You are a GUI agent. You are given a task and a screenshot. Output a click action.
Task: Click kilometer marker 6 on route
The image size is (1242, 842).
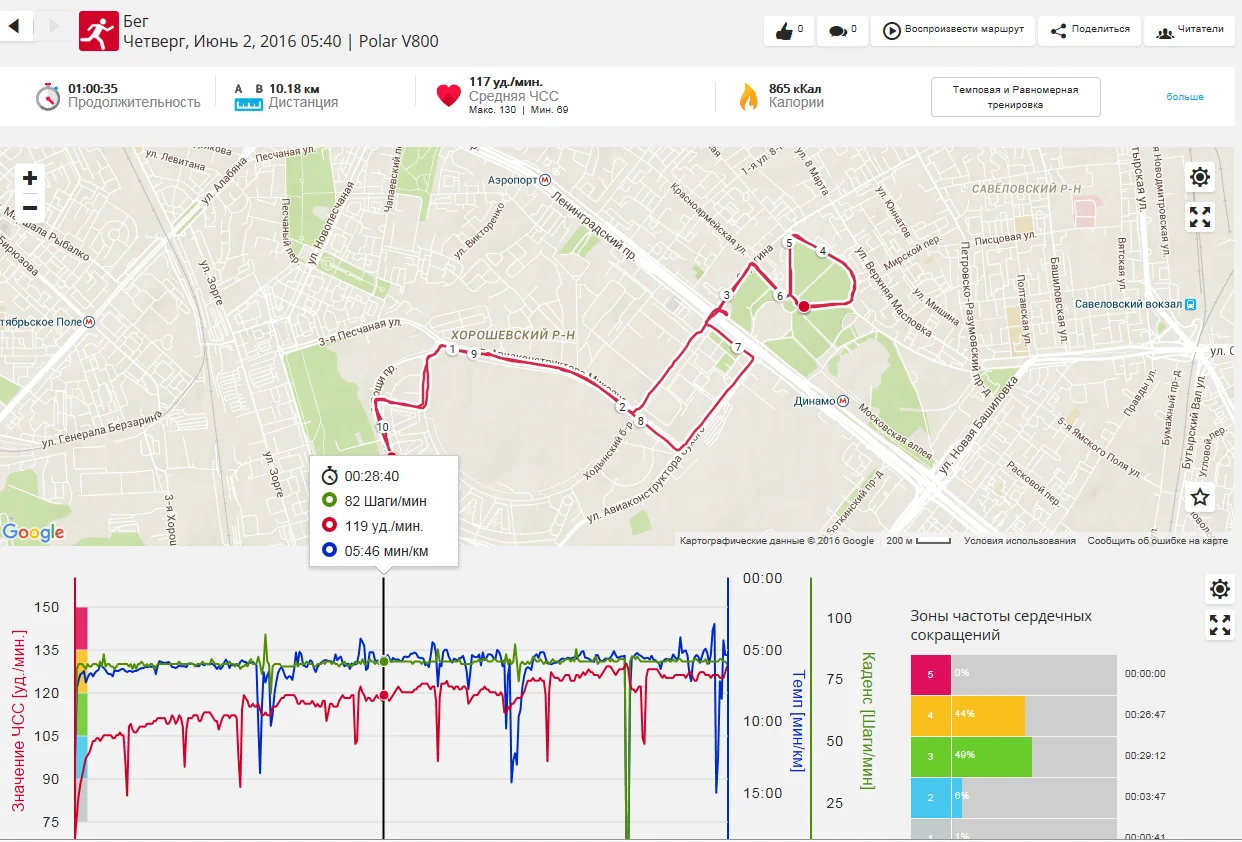pos(779,296)
